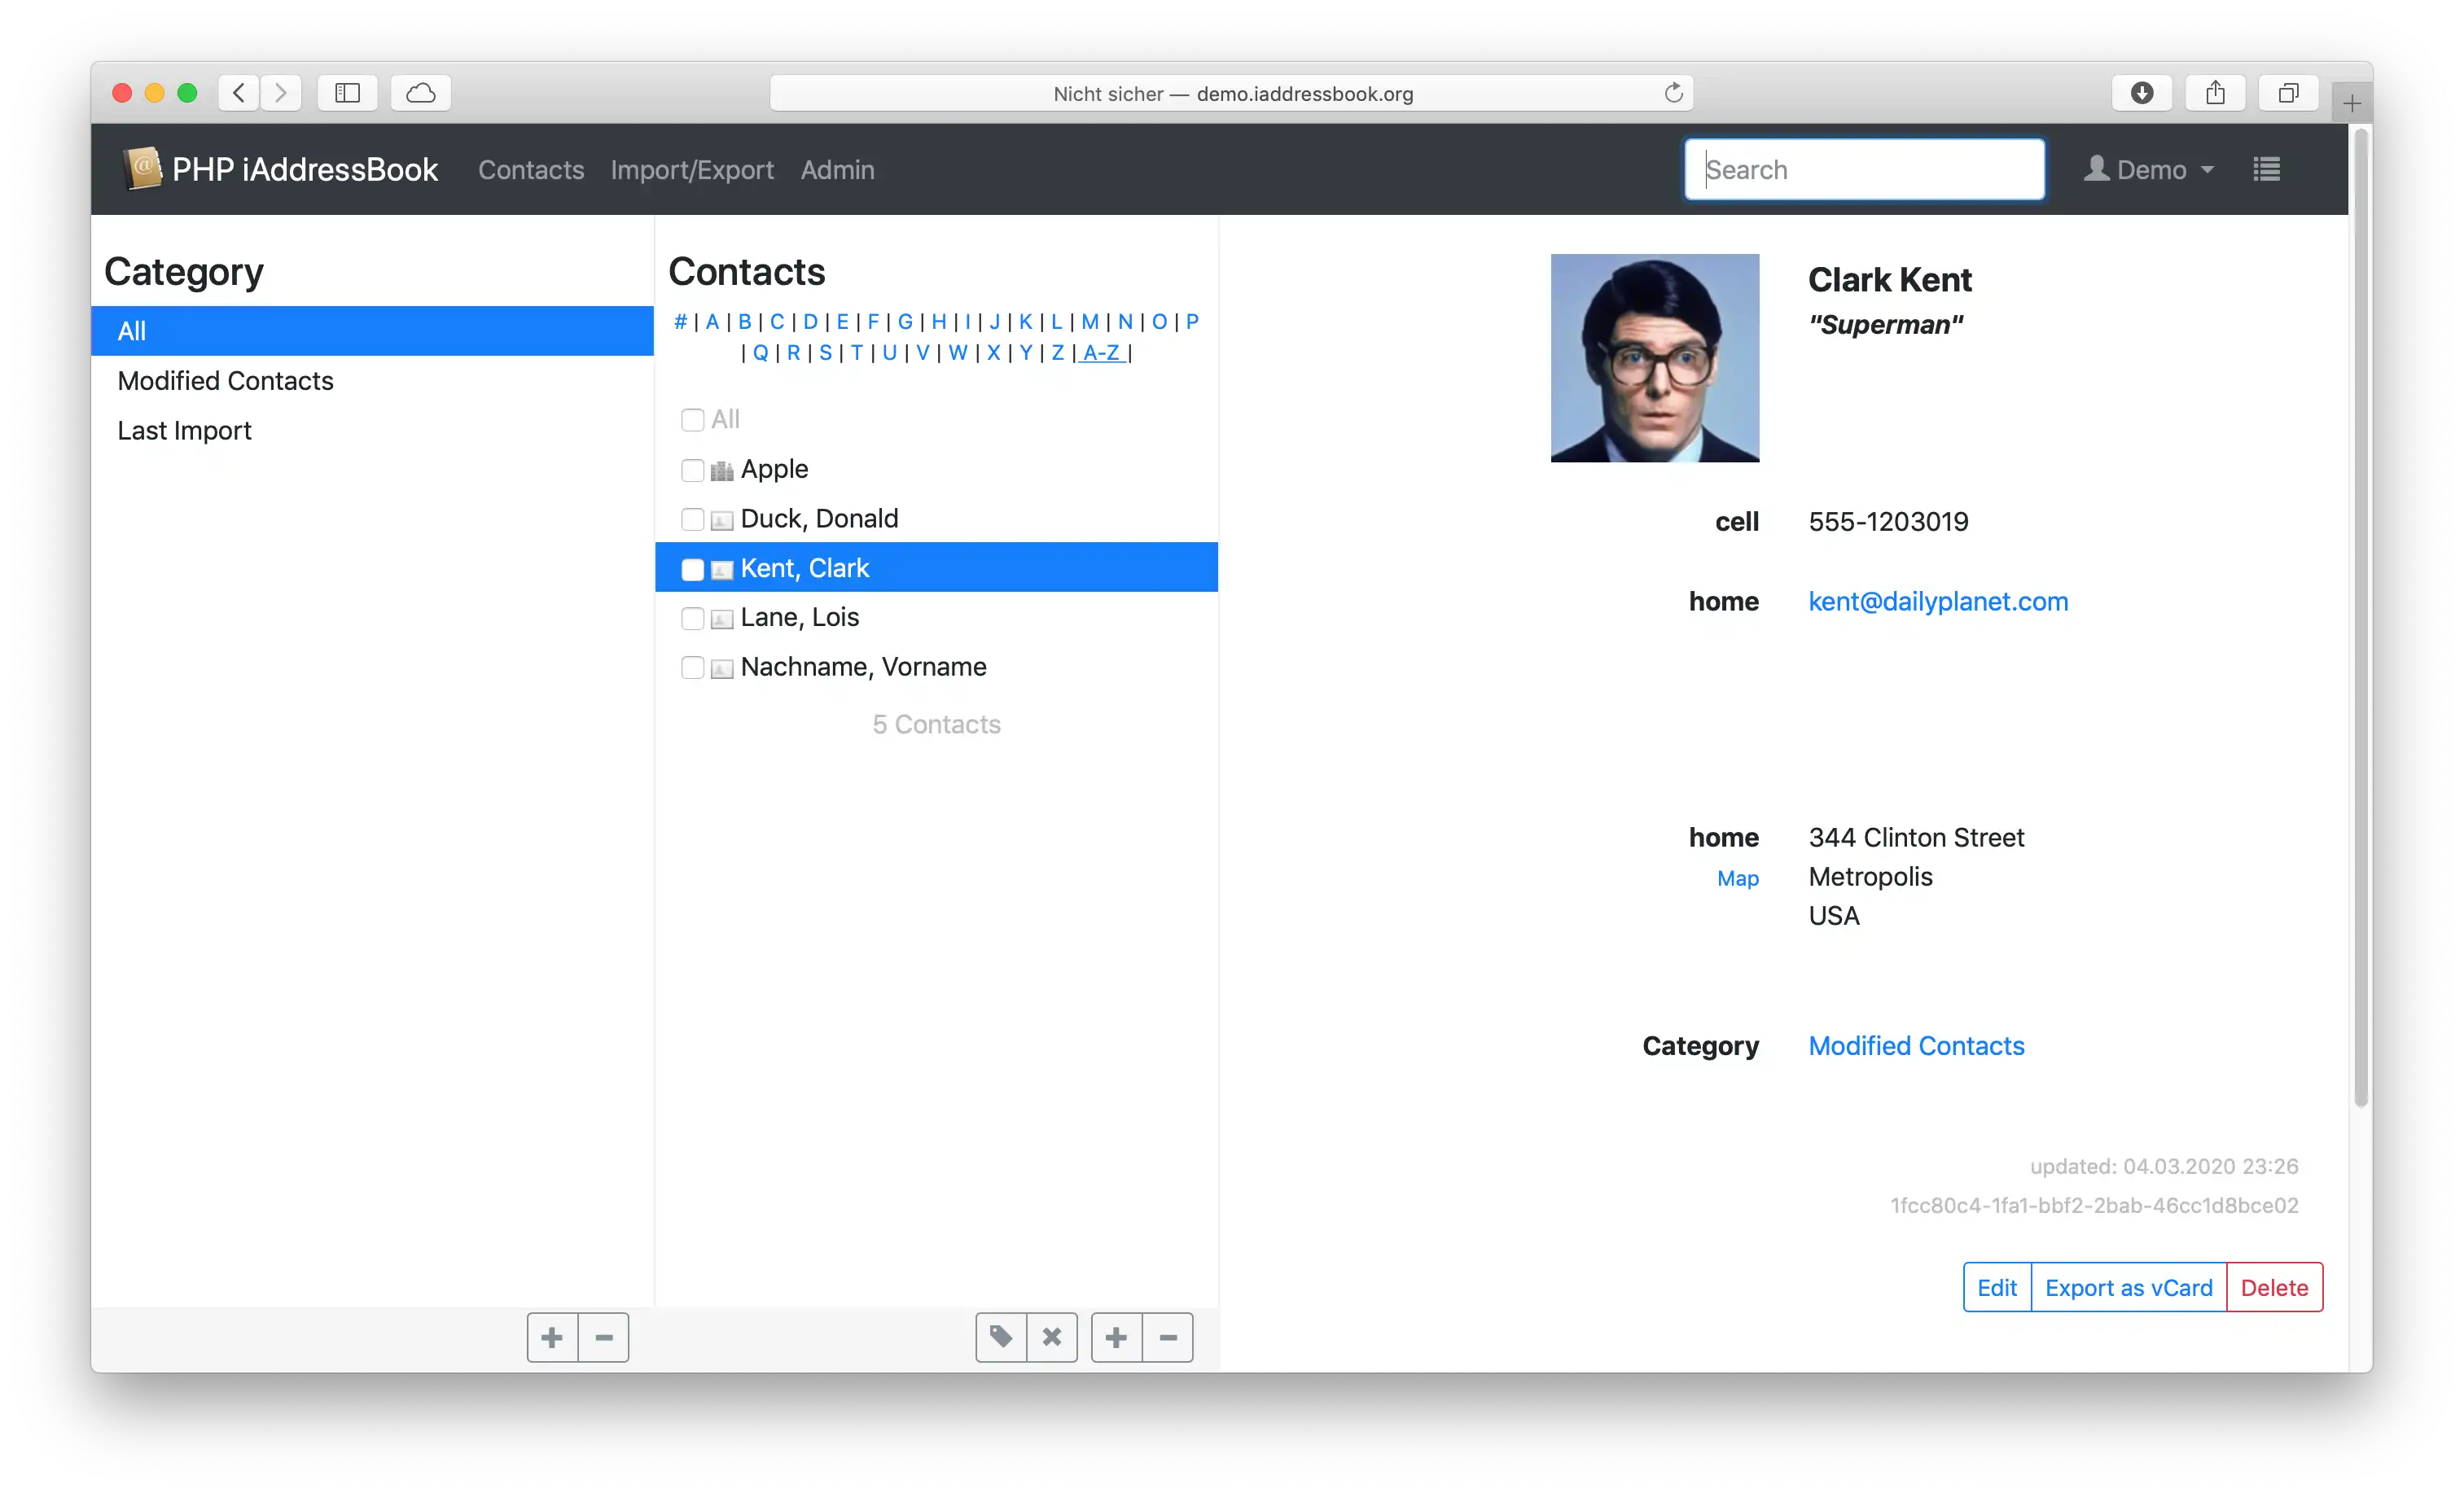Click the phone number 555-1203019
The height and width of the screenshot is (1493, 2464).
tap(1888, 521)
